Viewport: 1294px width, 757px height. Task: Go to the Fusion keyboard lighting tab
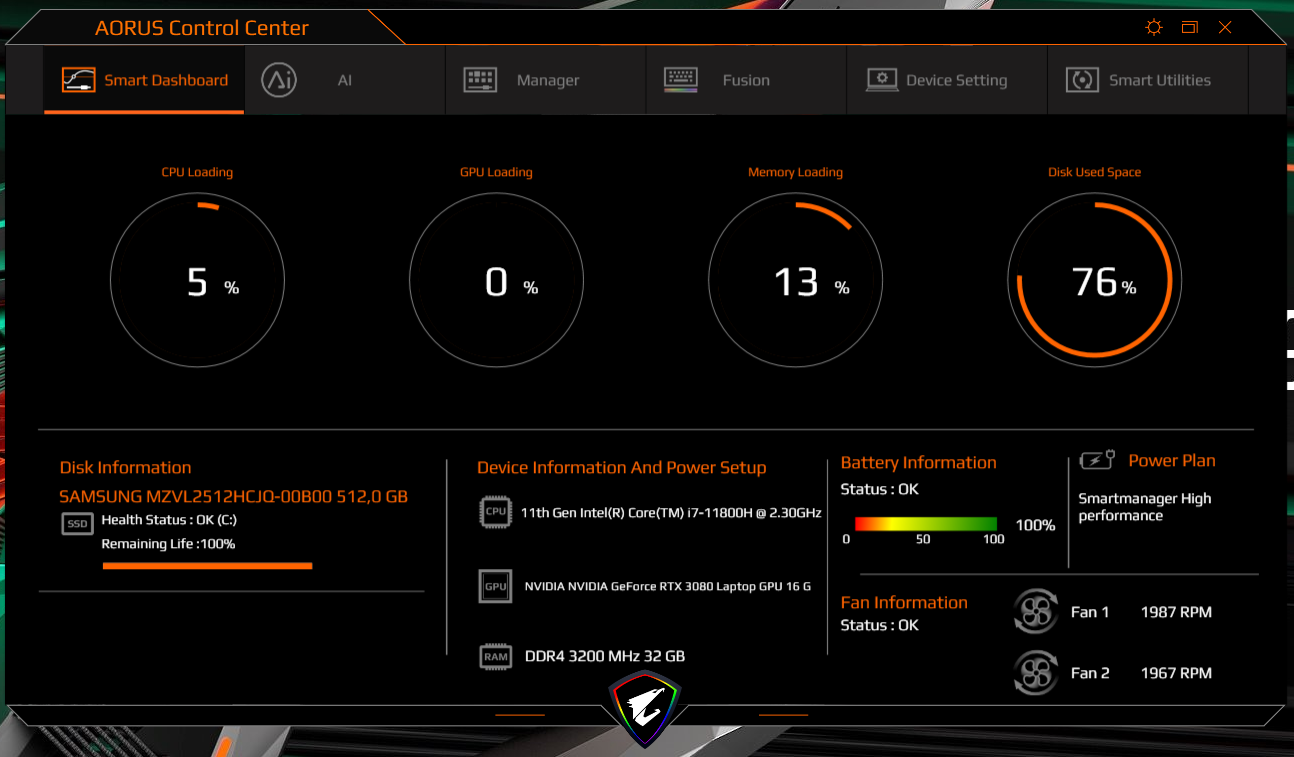745,80
